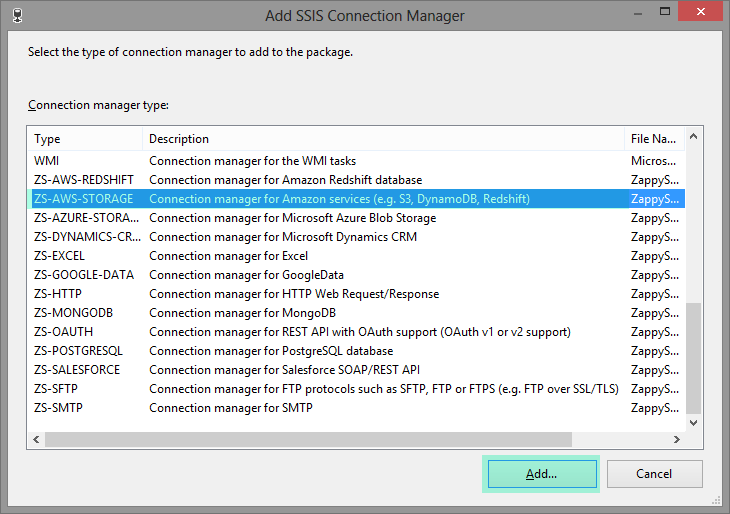Sort by the Description column header

coord(384,139)
